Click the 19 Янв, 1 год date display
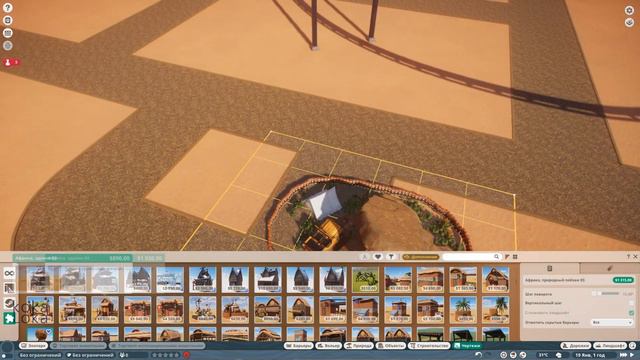 pyautogui.click(x=591, y=355)
